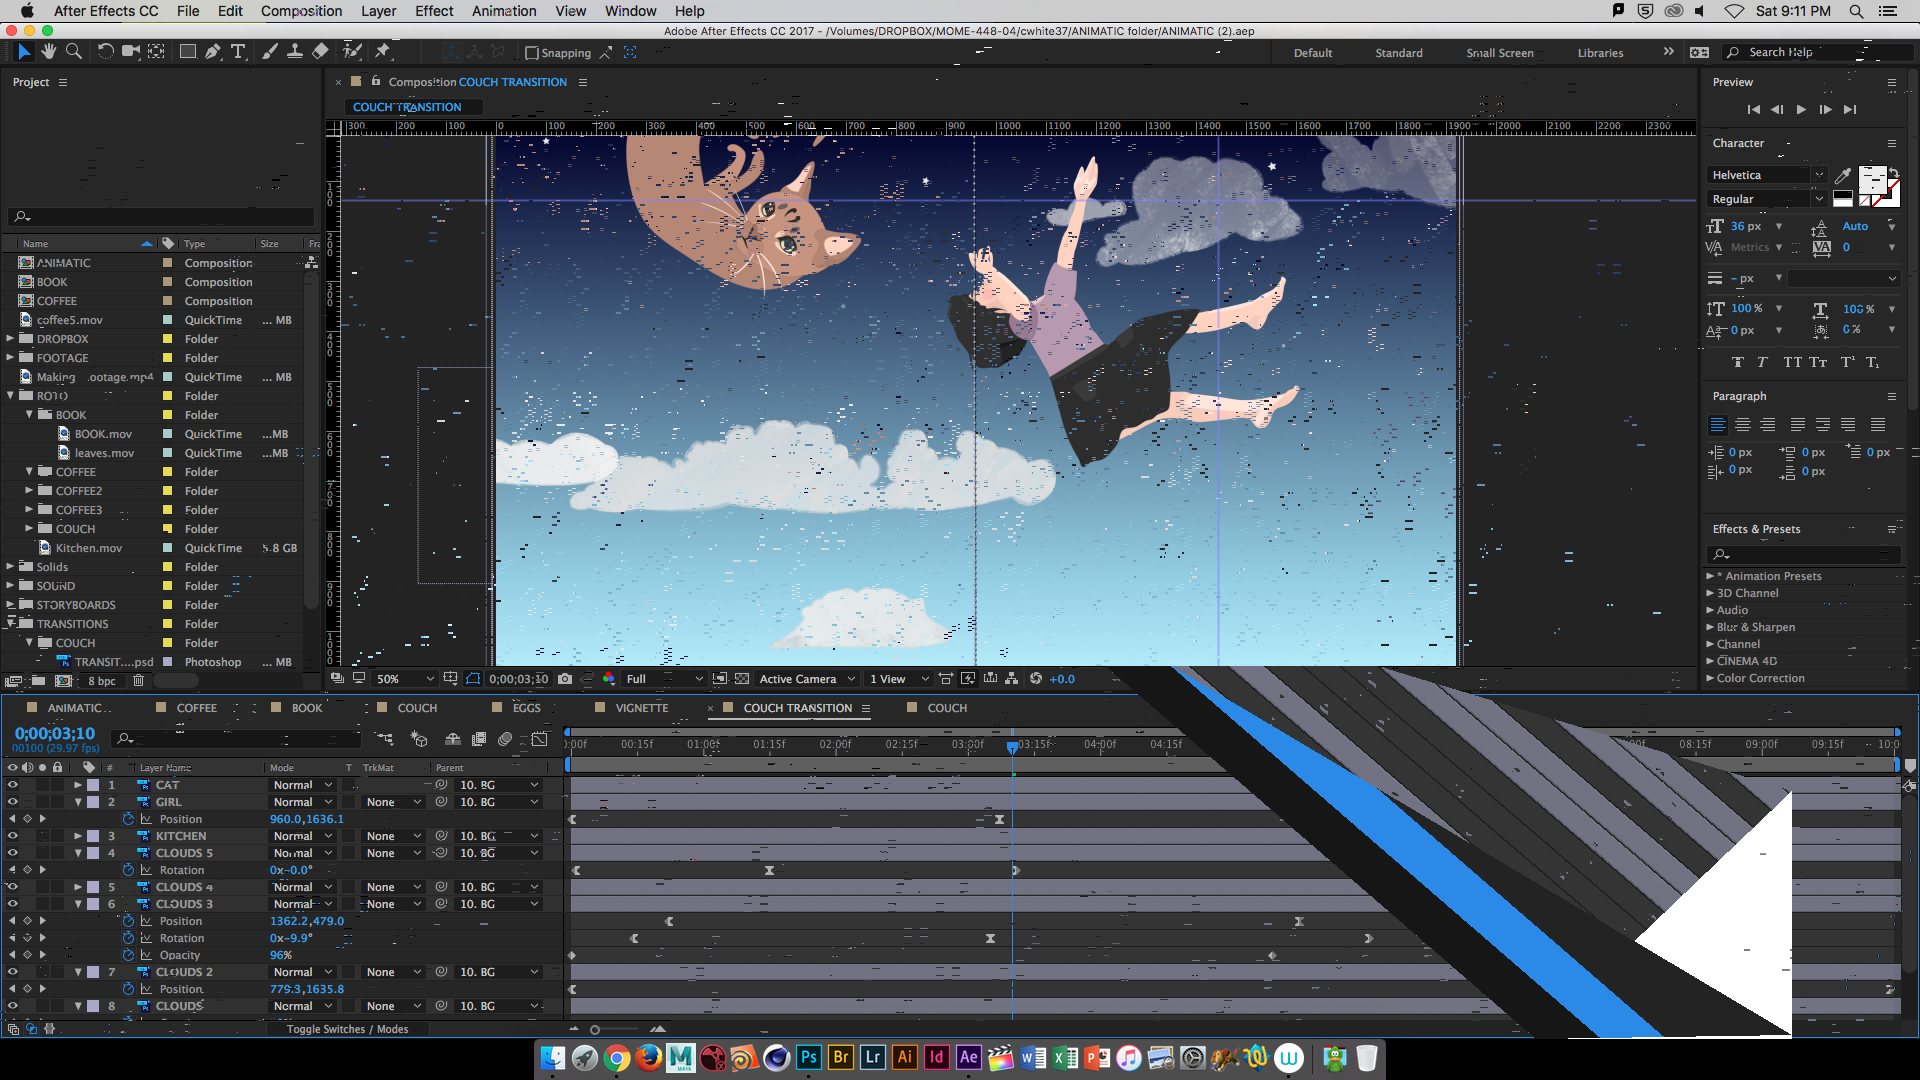Hide the CLOUDS 5 layer eye
The width and height of the screenshot is (1920, 1080).
13,853
